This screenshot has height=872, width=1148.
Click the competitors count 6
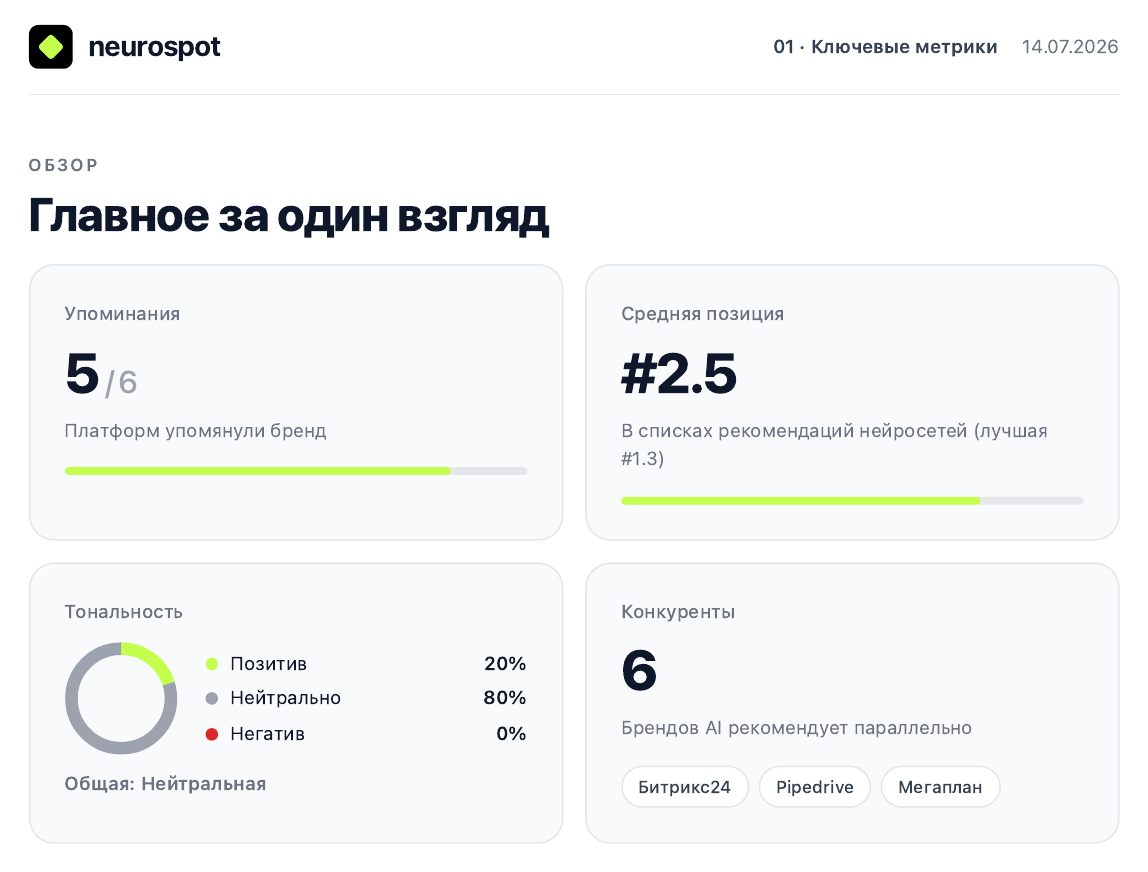click(639, 671)
